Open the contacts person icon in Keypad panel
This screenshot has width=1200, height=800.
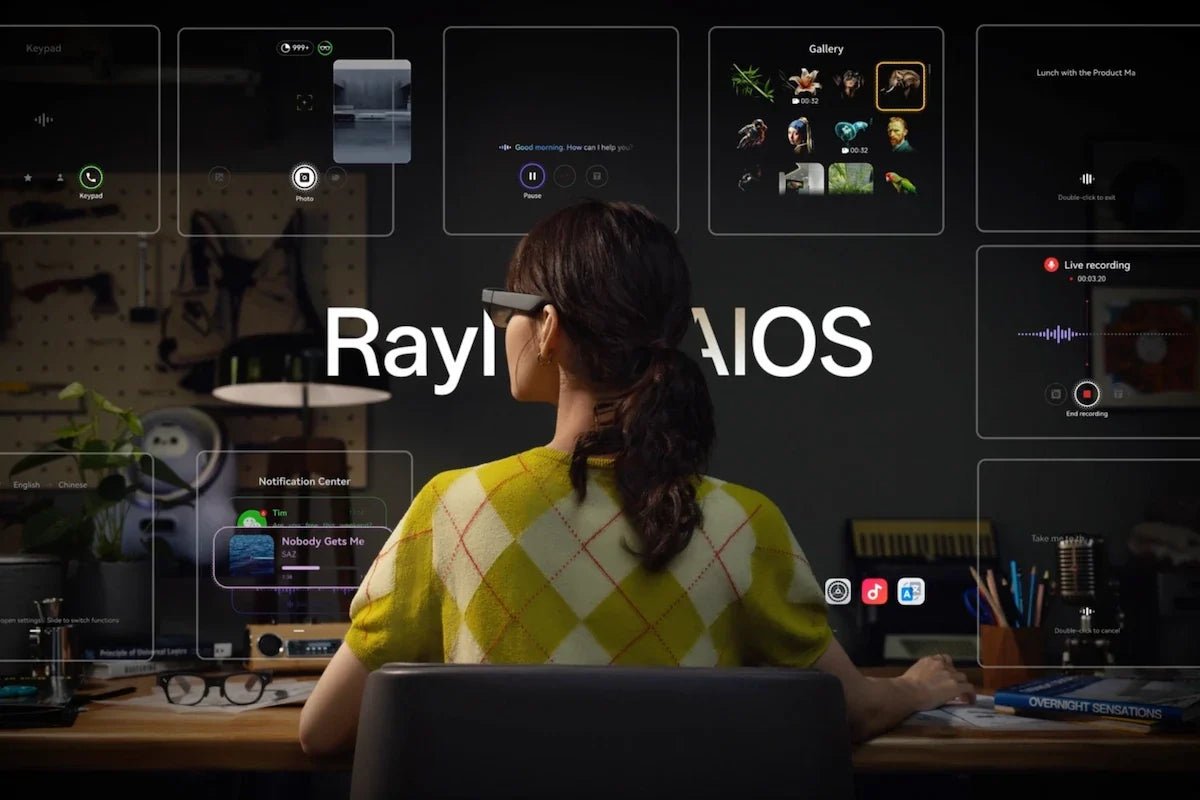click(x=60, y=178)
